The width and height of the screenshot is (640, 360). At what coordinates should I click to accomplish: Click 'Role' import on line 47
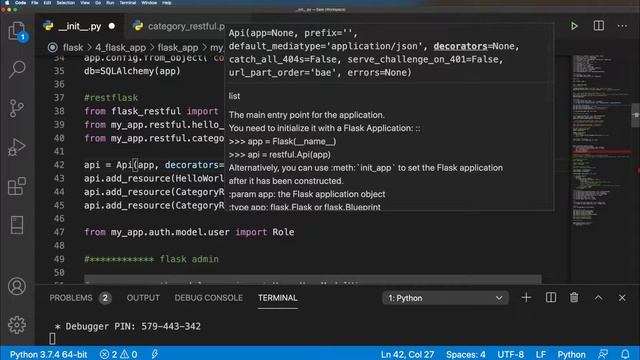283,232
